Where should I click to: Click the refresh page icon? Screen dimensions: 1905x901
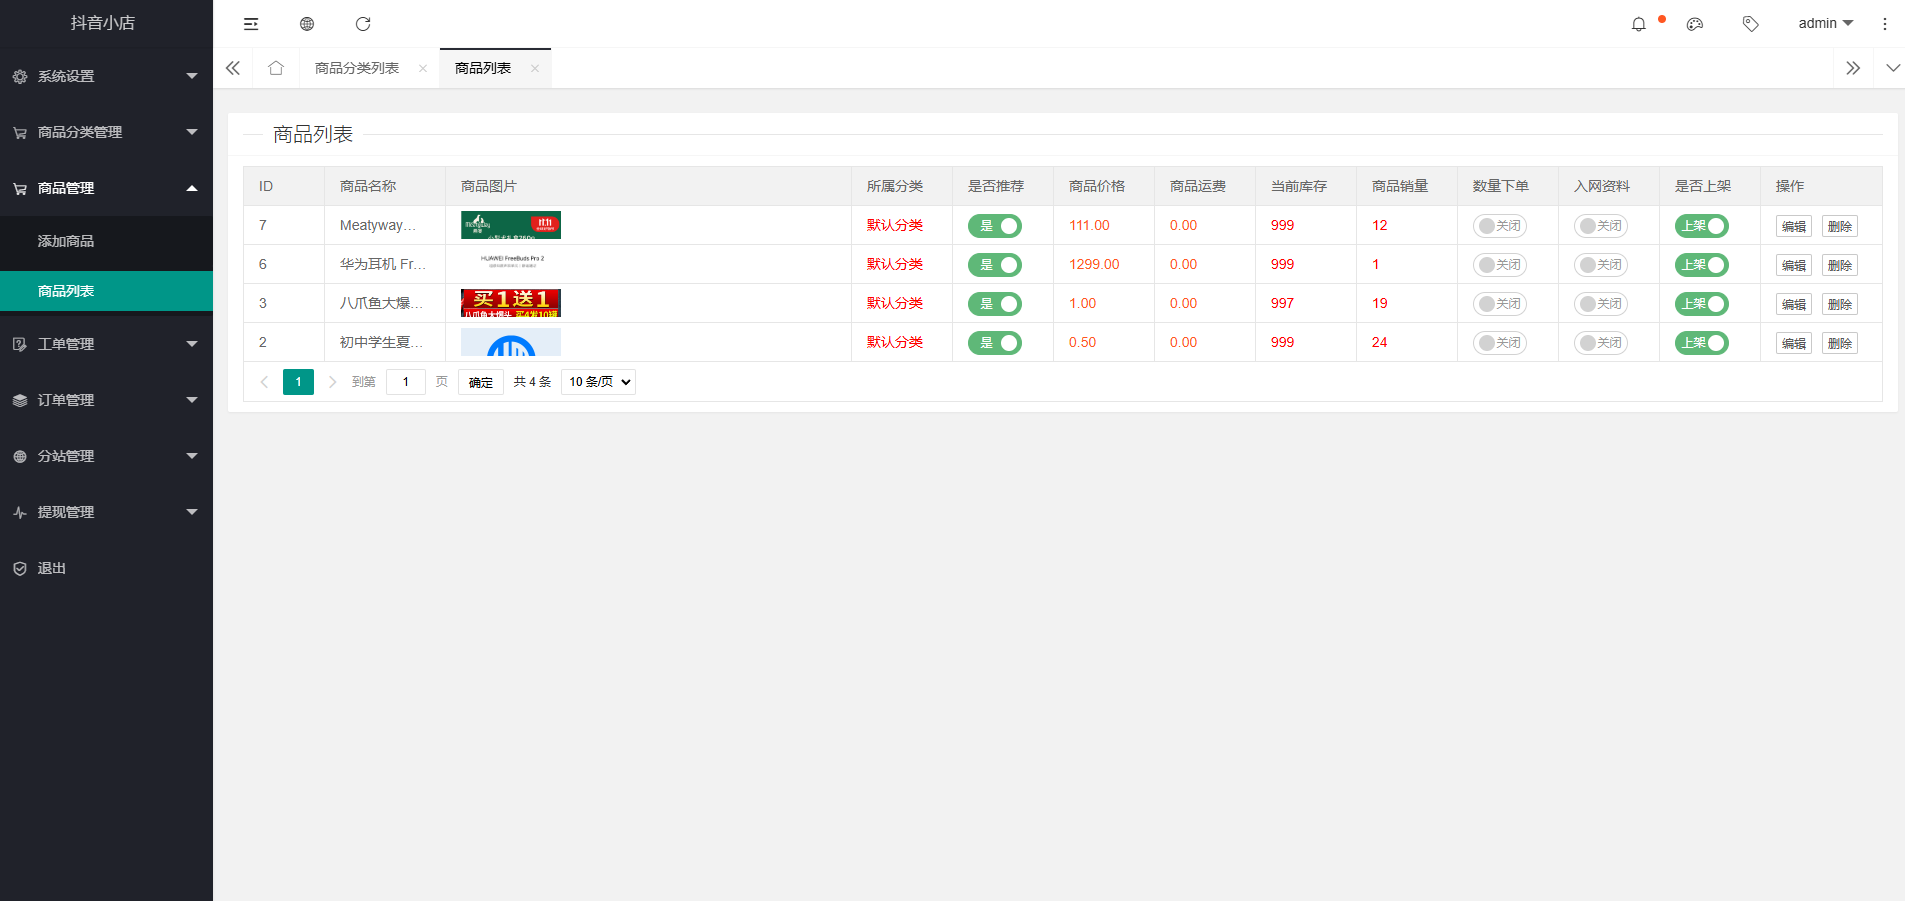point(363,24)
